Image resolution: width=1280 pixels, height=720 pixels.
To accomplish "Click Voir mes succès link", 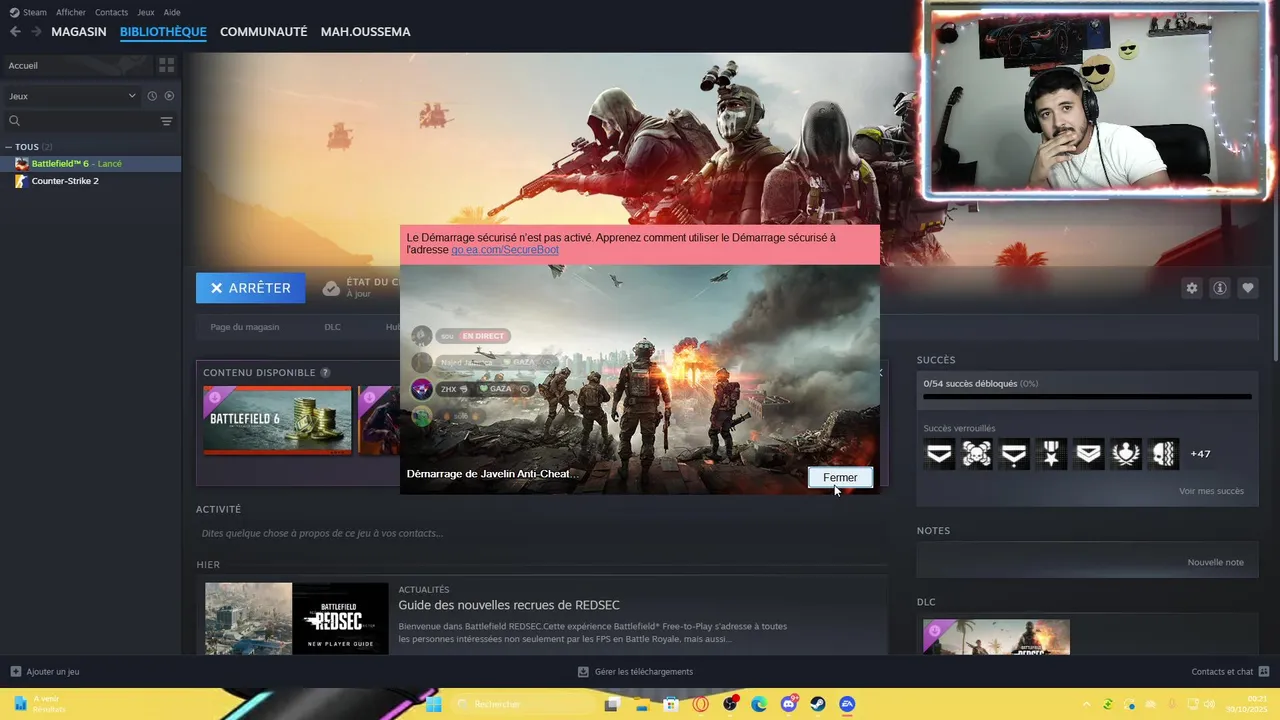I will (1211, 491).
